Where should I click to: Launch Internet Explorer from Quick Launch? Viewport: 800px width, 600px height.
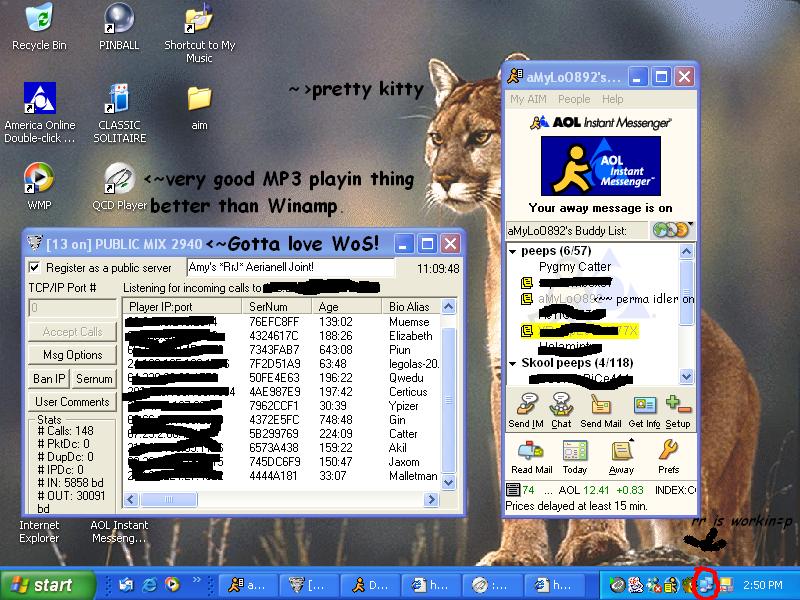(149, 584)
